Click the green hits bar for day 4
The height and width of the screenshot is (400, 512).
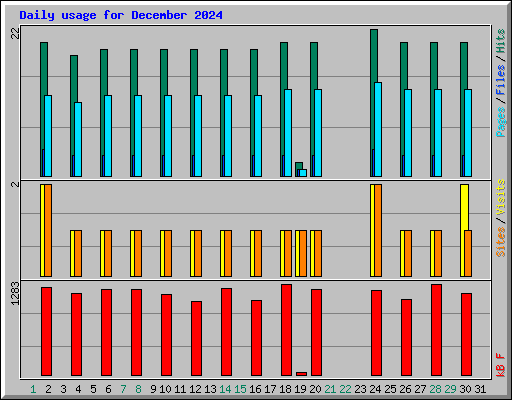(74, 78)
